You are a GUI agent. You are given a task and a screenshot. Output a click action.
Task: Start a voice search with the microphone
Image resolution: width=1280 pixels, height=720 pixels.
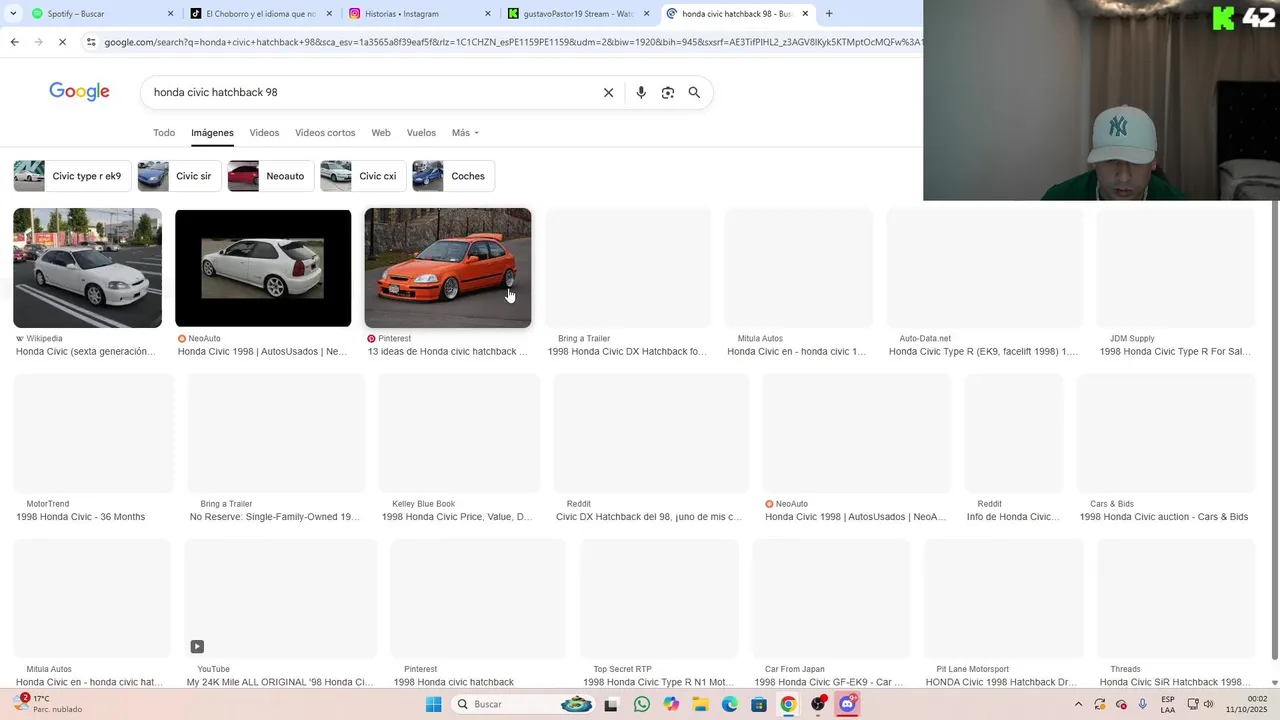pyautogui.click(x=641, y=92)
